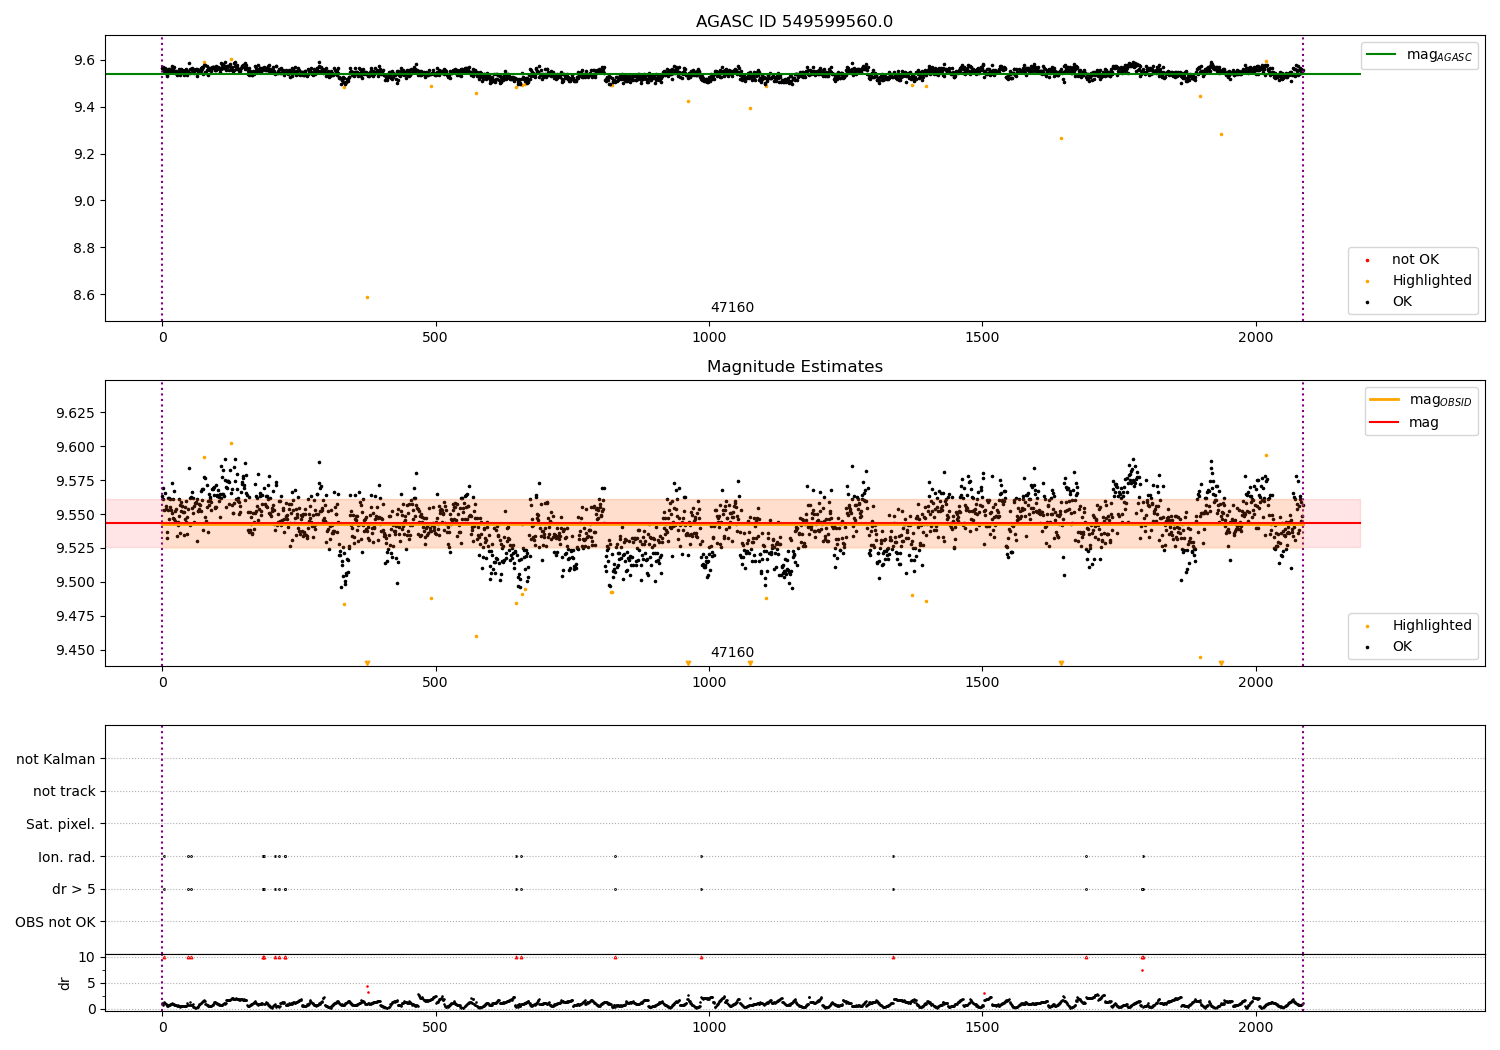
Task: Click the 9.2 y-axis tick label
Action: point(84,154)
